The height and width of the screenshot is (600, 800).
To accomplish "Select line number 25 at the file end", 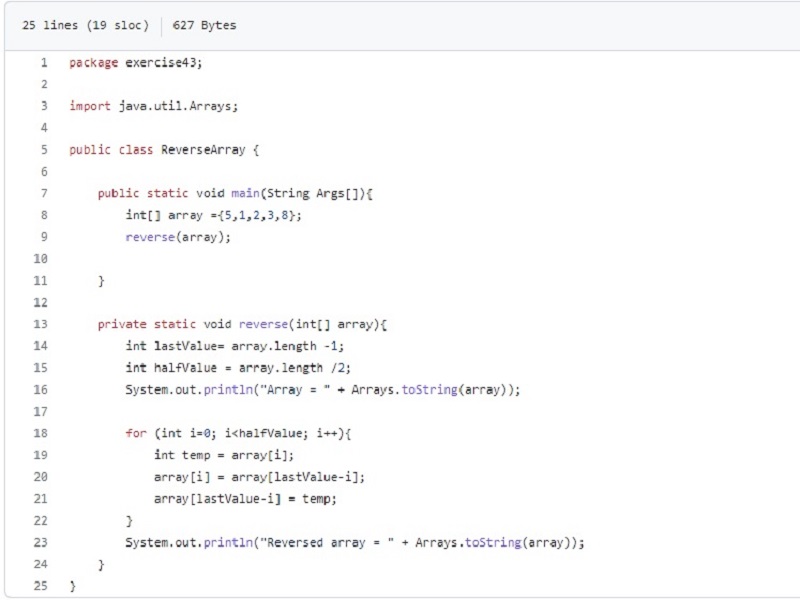I will [40, 586].
